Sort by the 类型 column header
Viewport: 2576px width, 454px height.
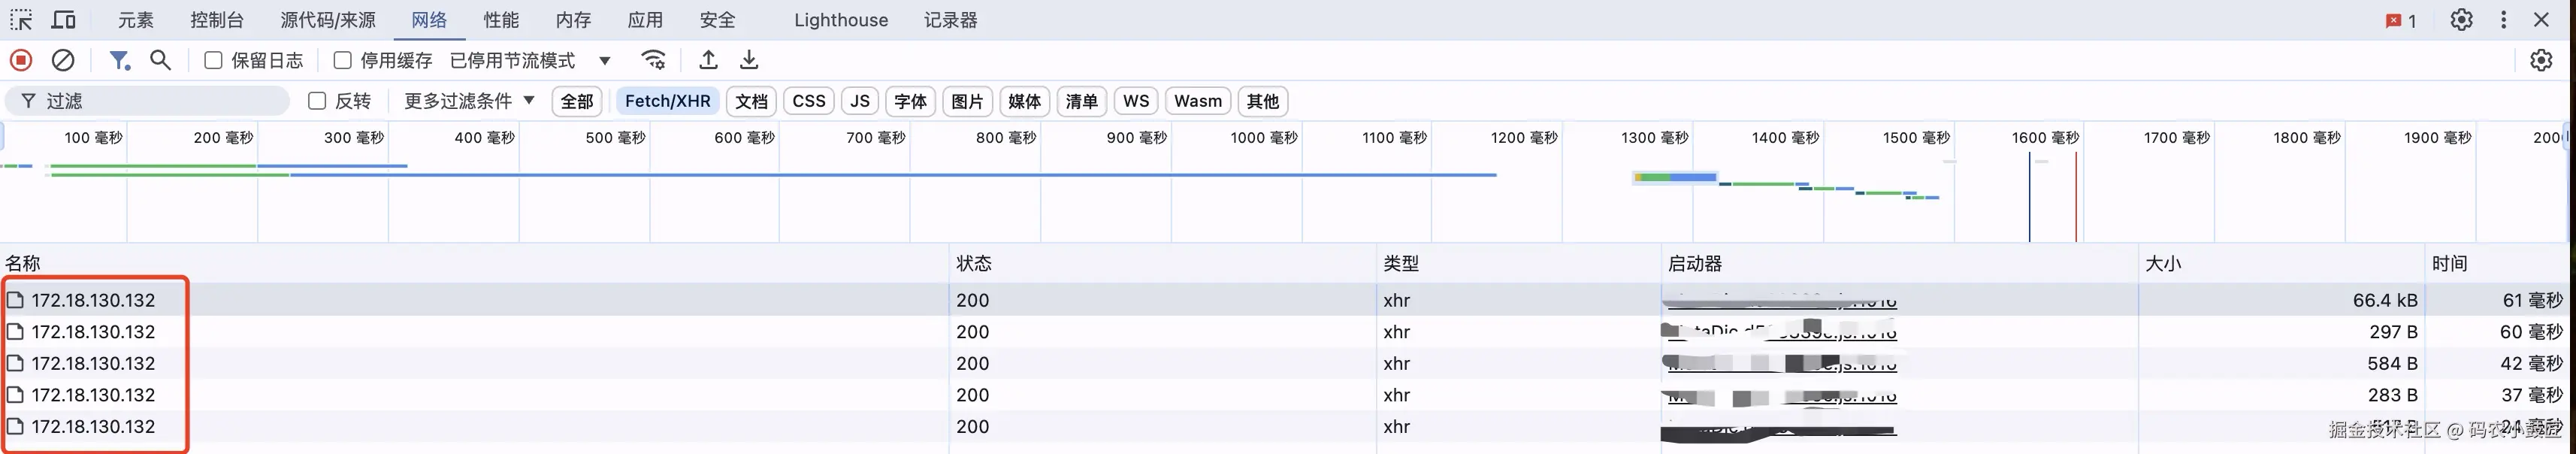(x=1518, y=263)
